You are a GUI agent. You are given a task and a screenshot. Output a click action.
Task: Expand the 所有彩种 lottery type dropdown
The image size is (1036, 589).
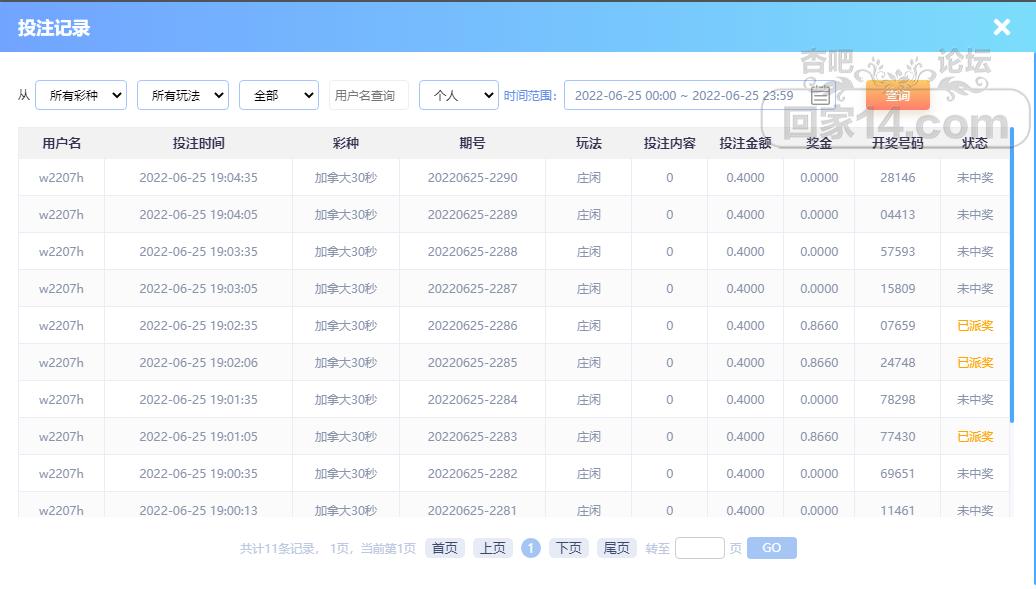[81, 95]
